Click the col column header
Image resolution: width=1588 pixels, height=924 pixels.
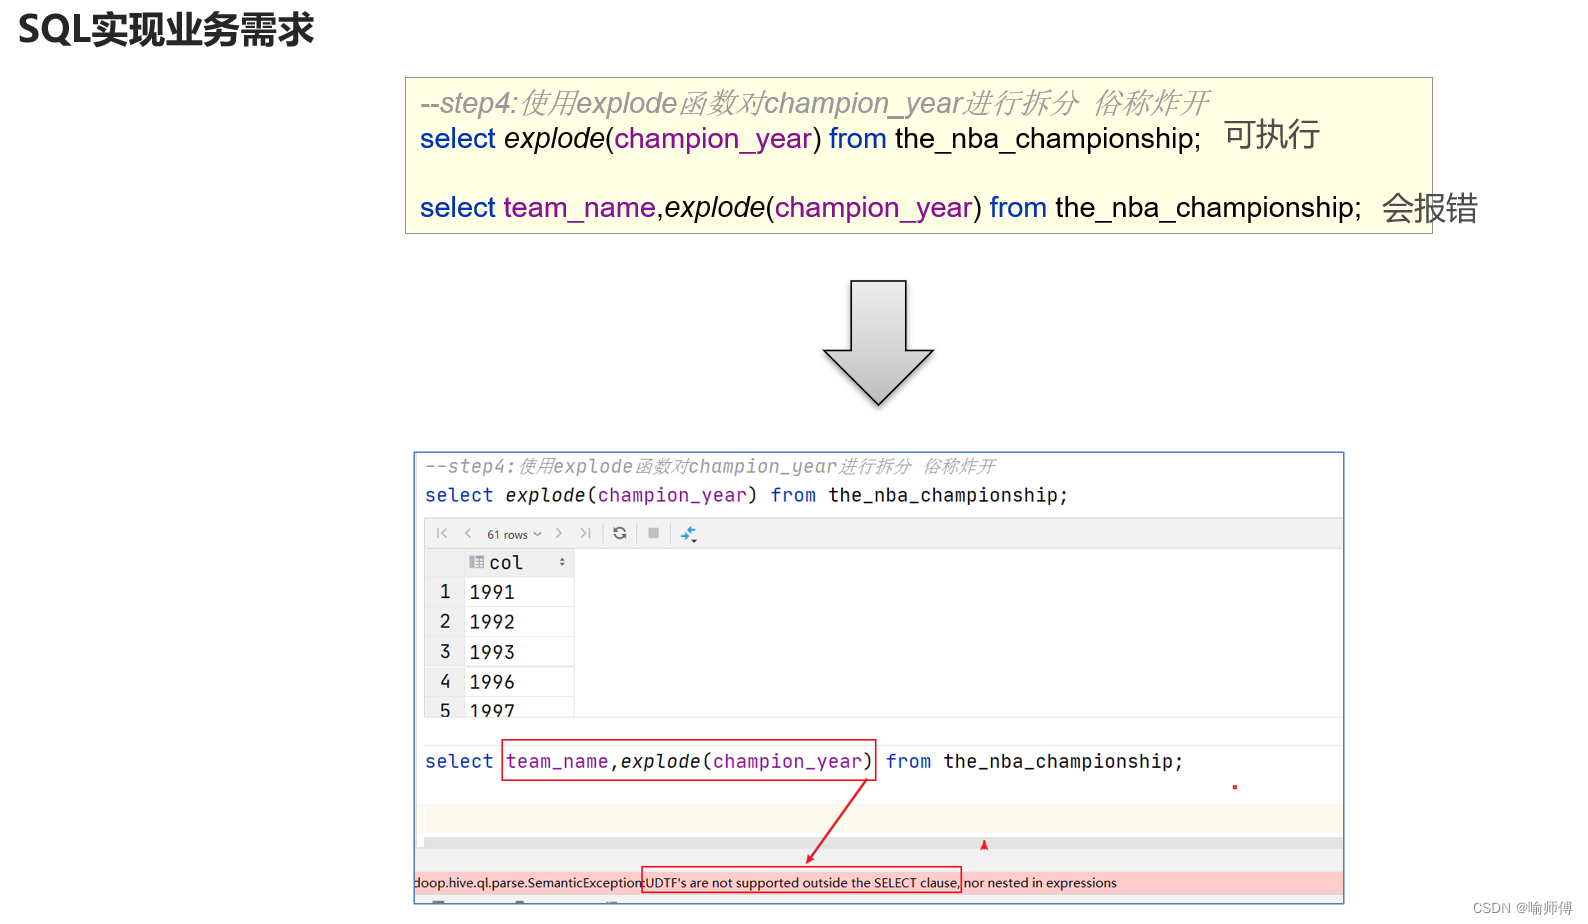[519, 563]
